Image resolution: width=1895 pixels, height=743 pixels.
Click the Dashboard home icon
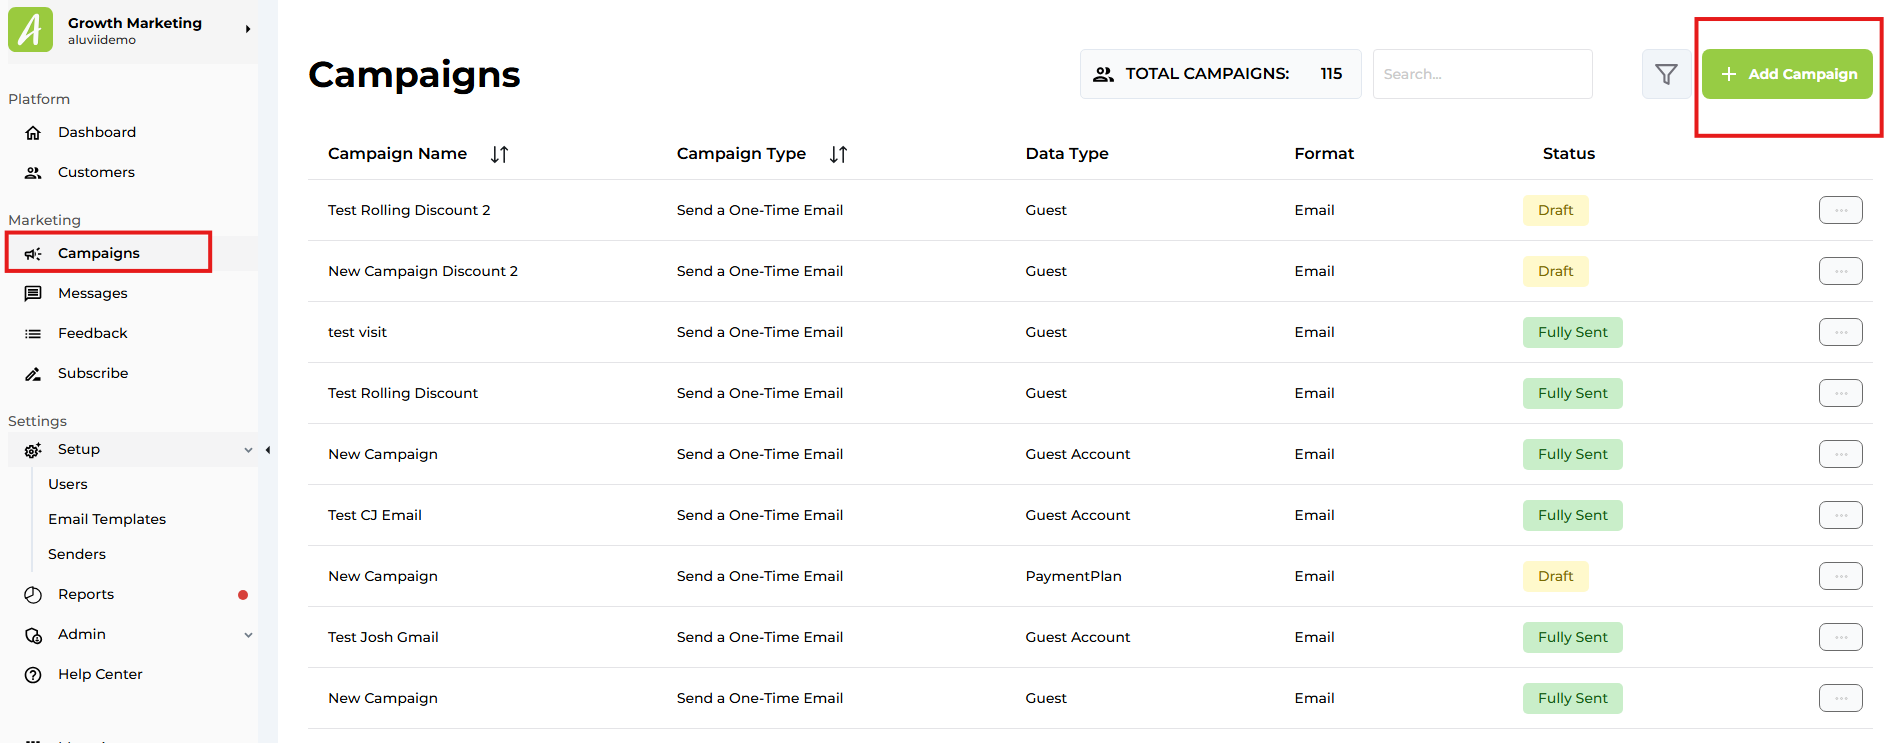pyautogui.click(x=33, y=133)
